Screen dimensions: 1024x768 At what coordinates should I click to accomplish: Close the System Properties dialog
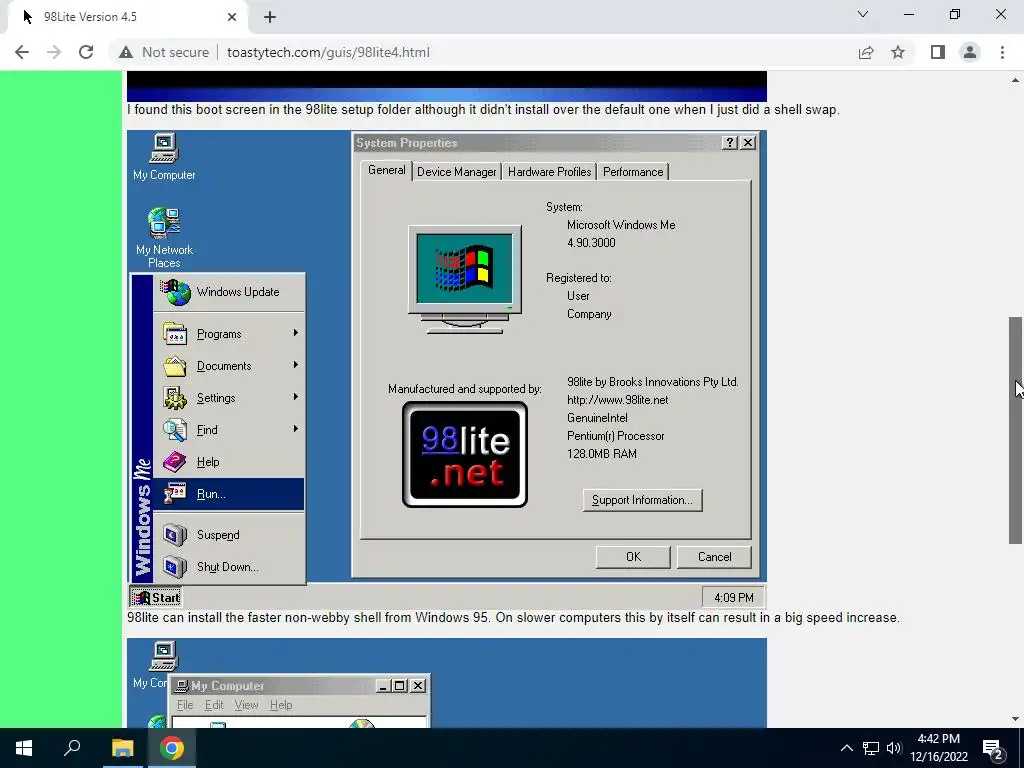coord(748,143)
